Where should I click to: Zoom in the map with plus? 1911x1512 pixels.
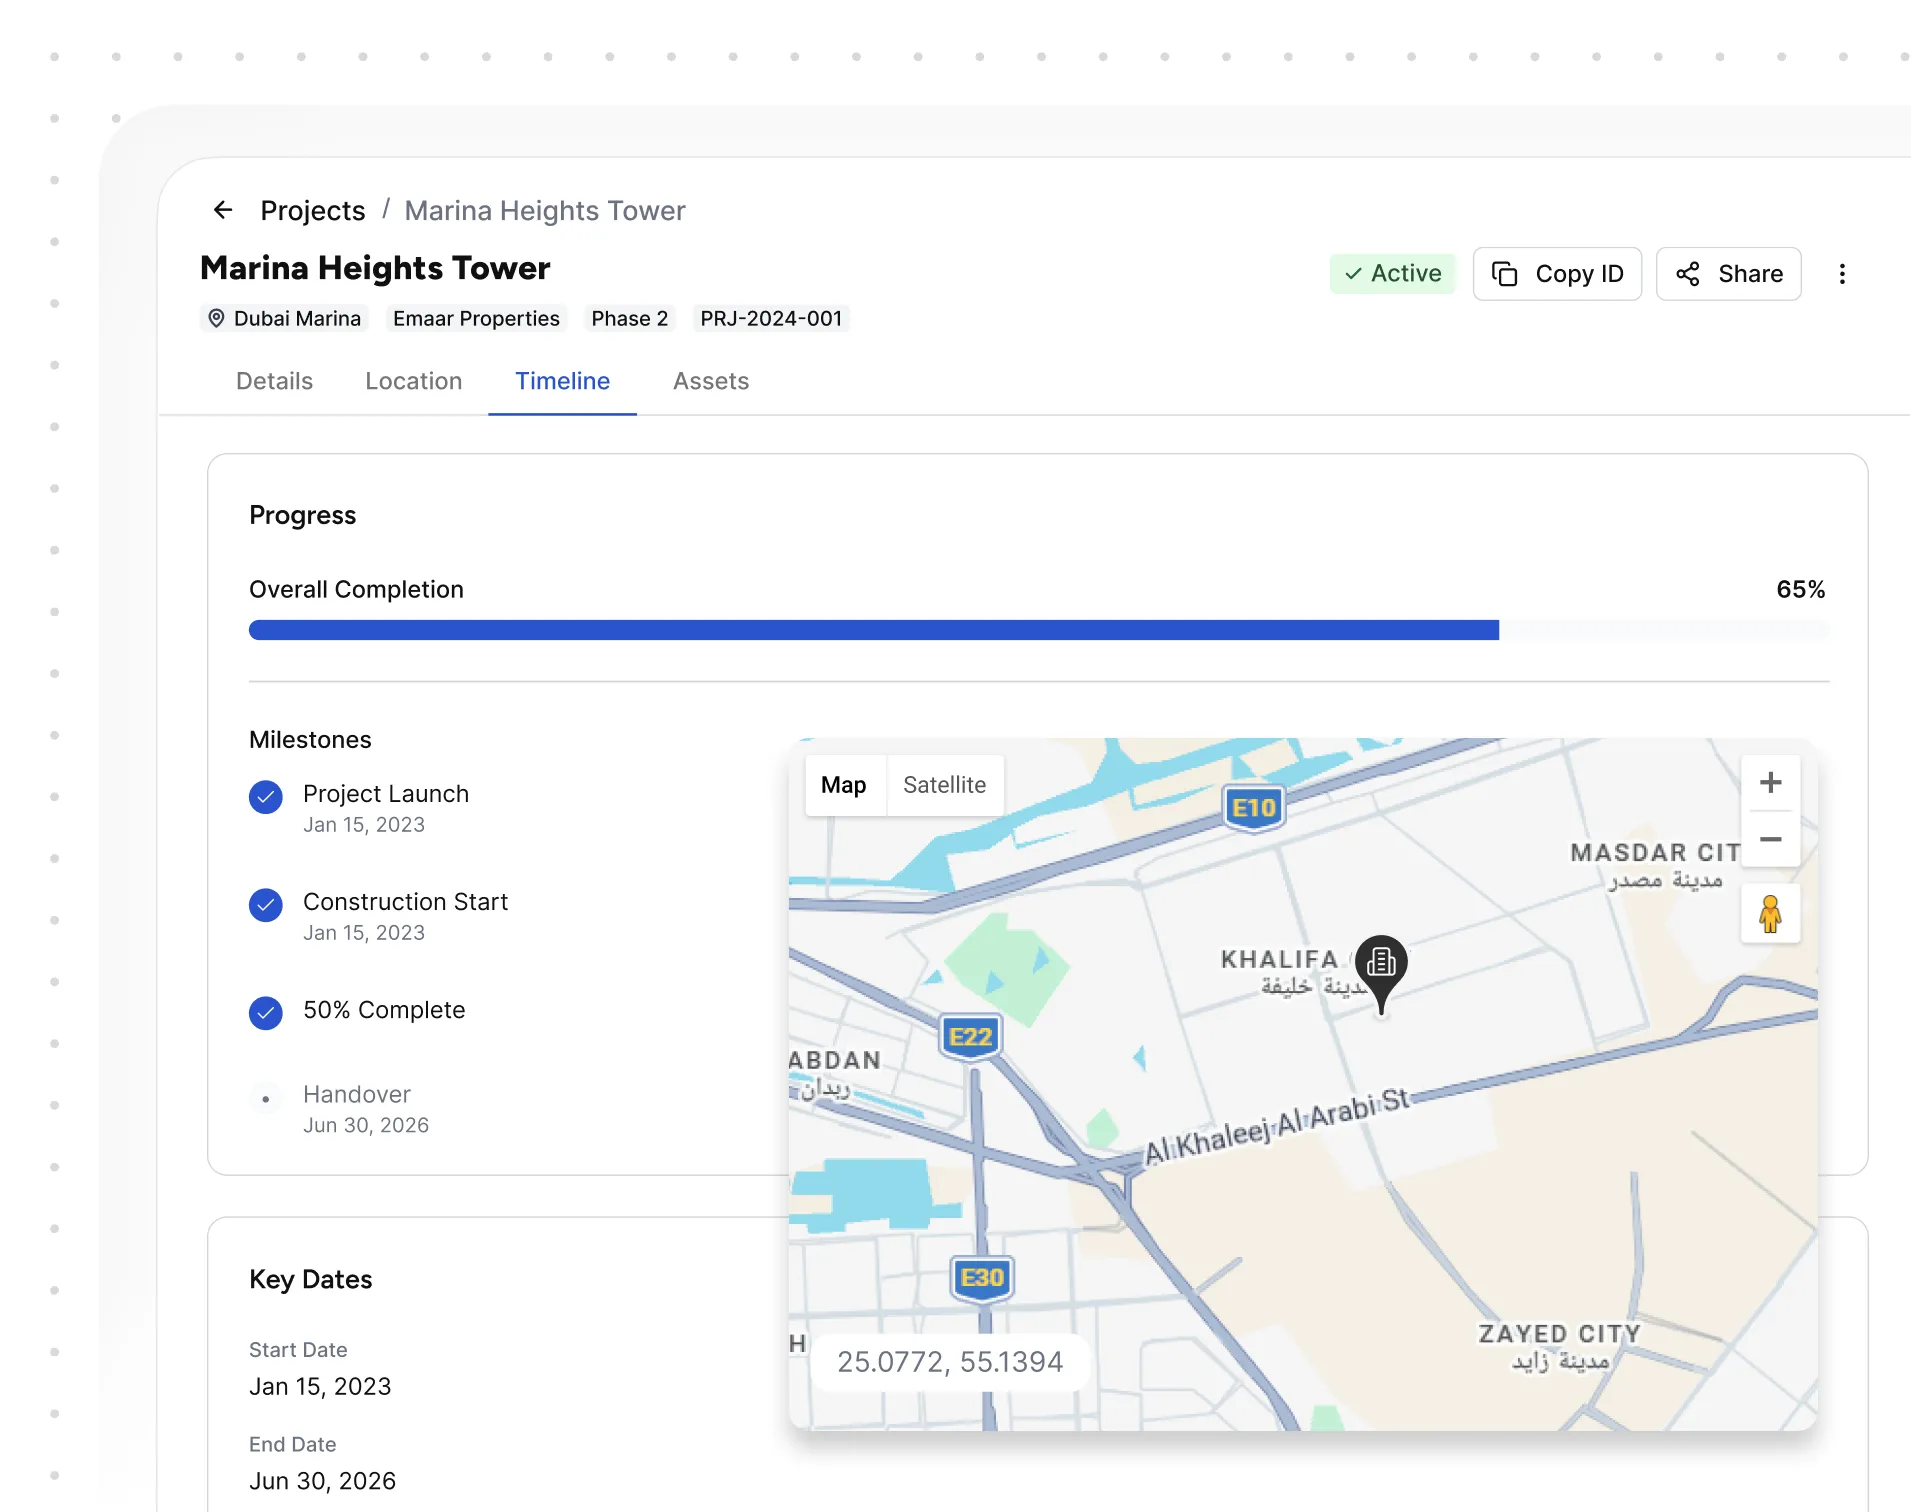[x=1770, y=783]
